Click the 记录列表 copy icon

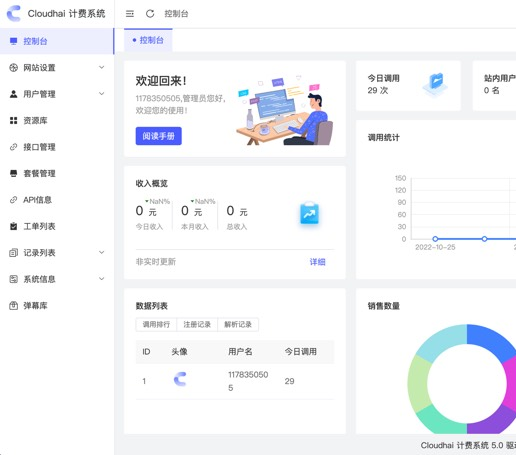pos(13,253)
